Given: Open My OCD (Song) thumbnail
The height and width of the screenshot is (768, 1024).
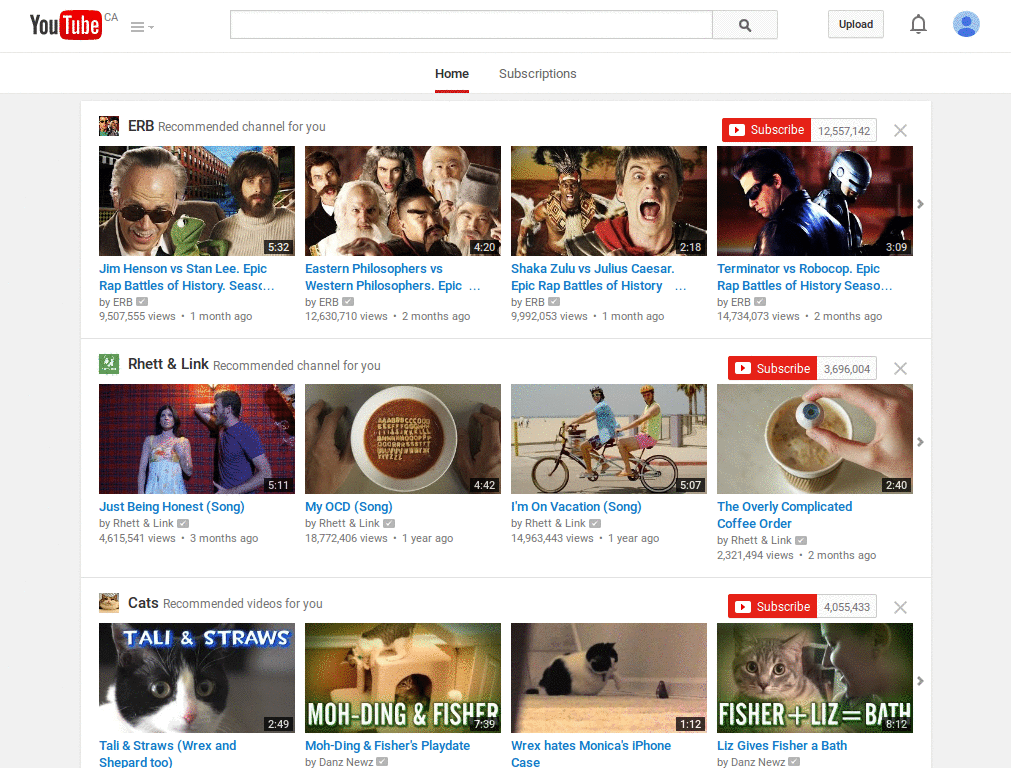Looking at the screenshot, I should pos(403,439).
